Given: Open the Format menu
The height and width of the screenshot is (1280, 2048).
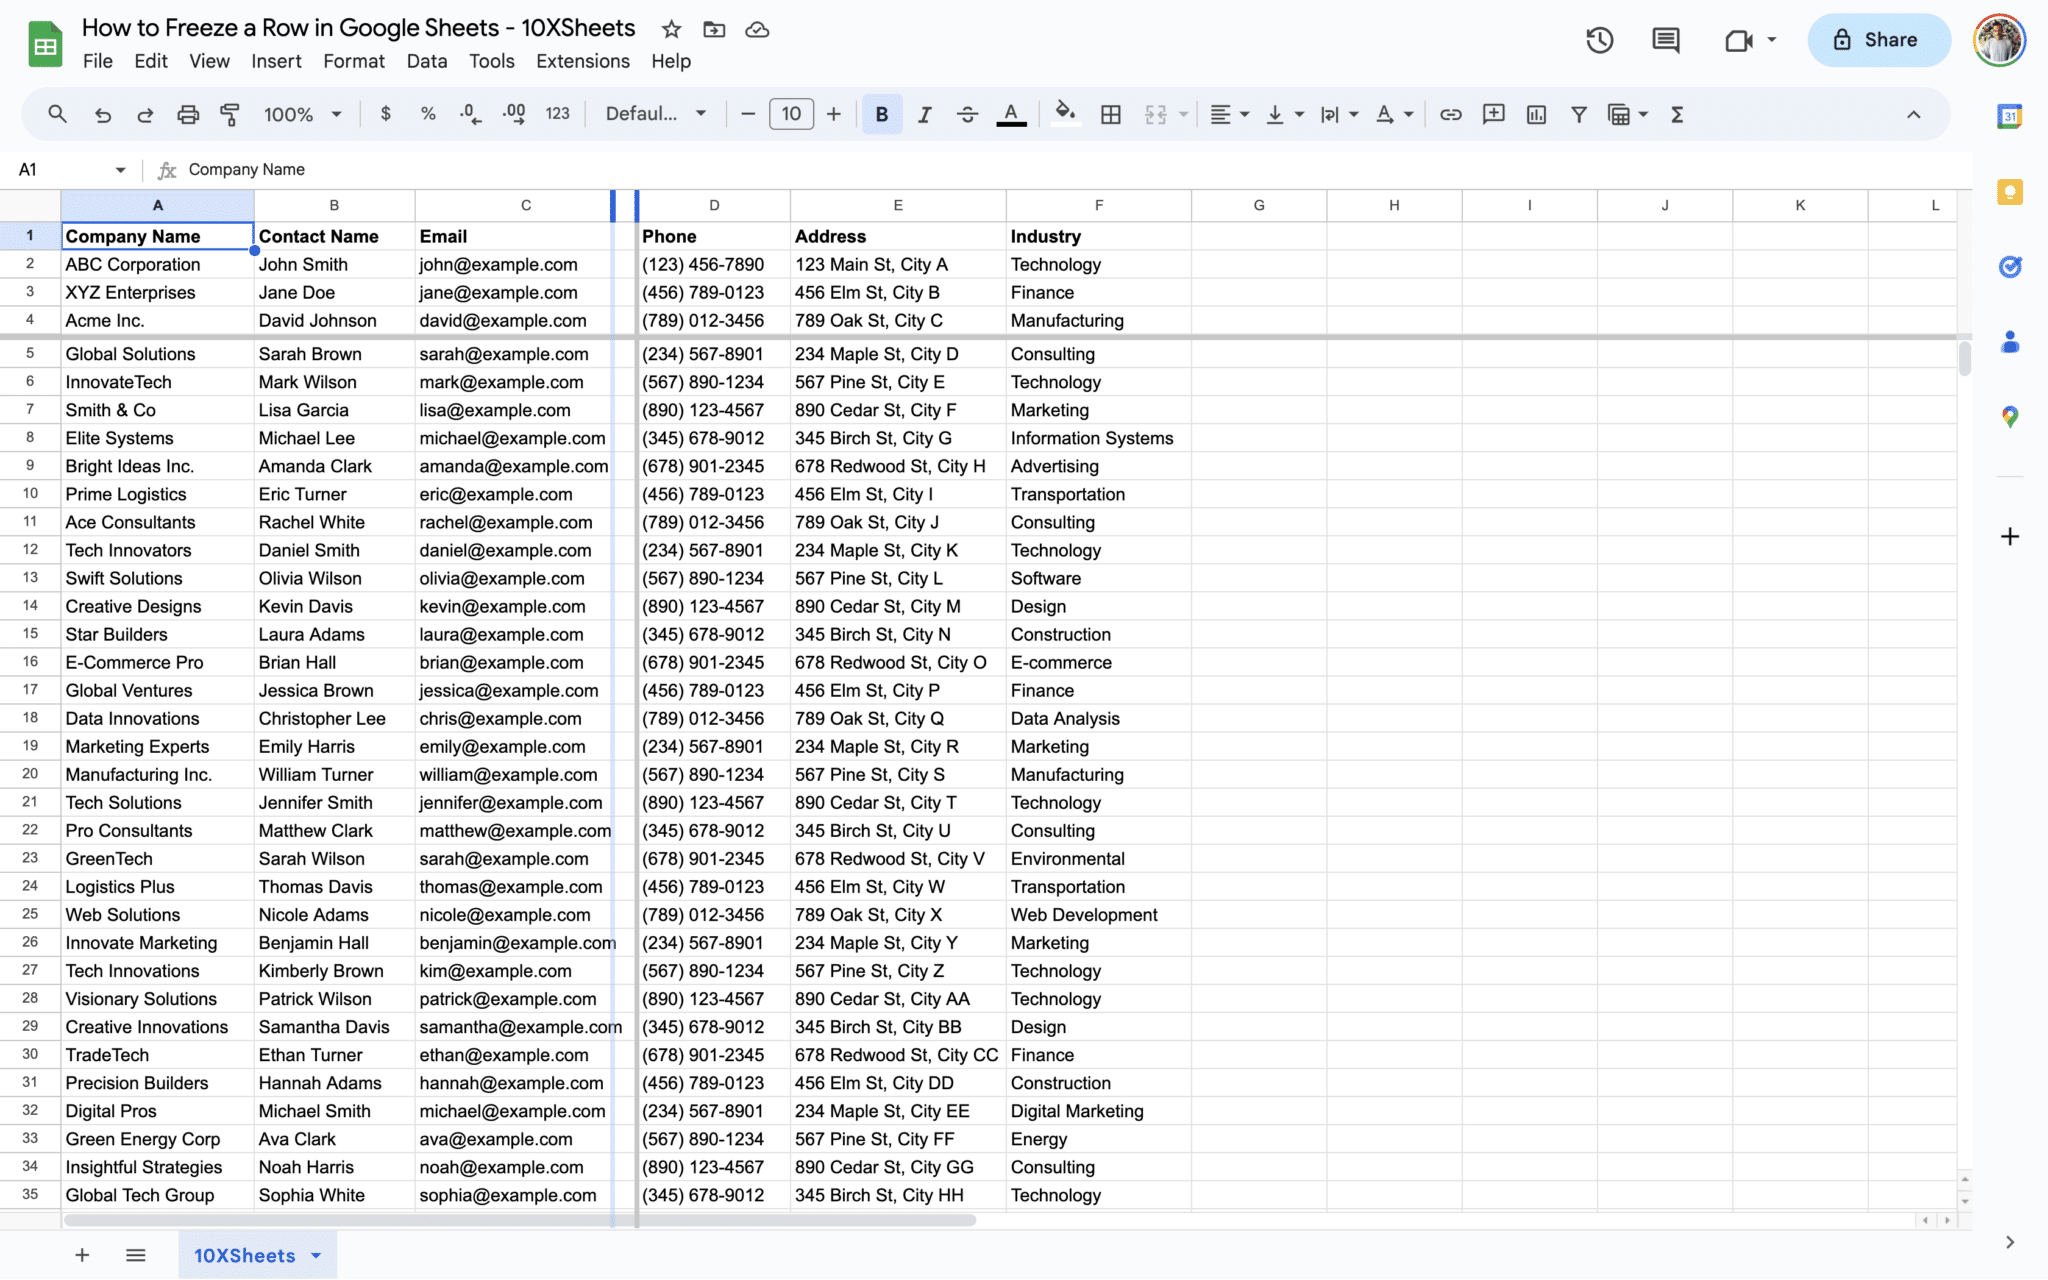Looking at the screenshot, I should [x=353, y=61].
